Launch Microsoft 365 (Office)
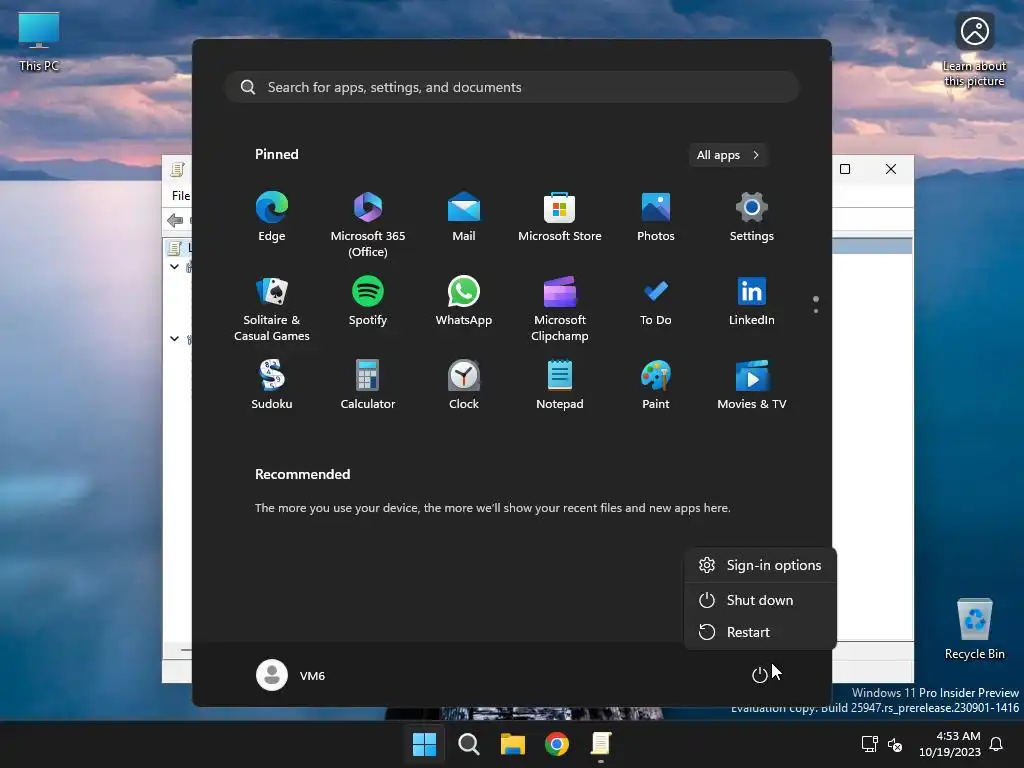The image size is (1024, 768). 368,224
